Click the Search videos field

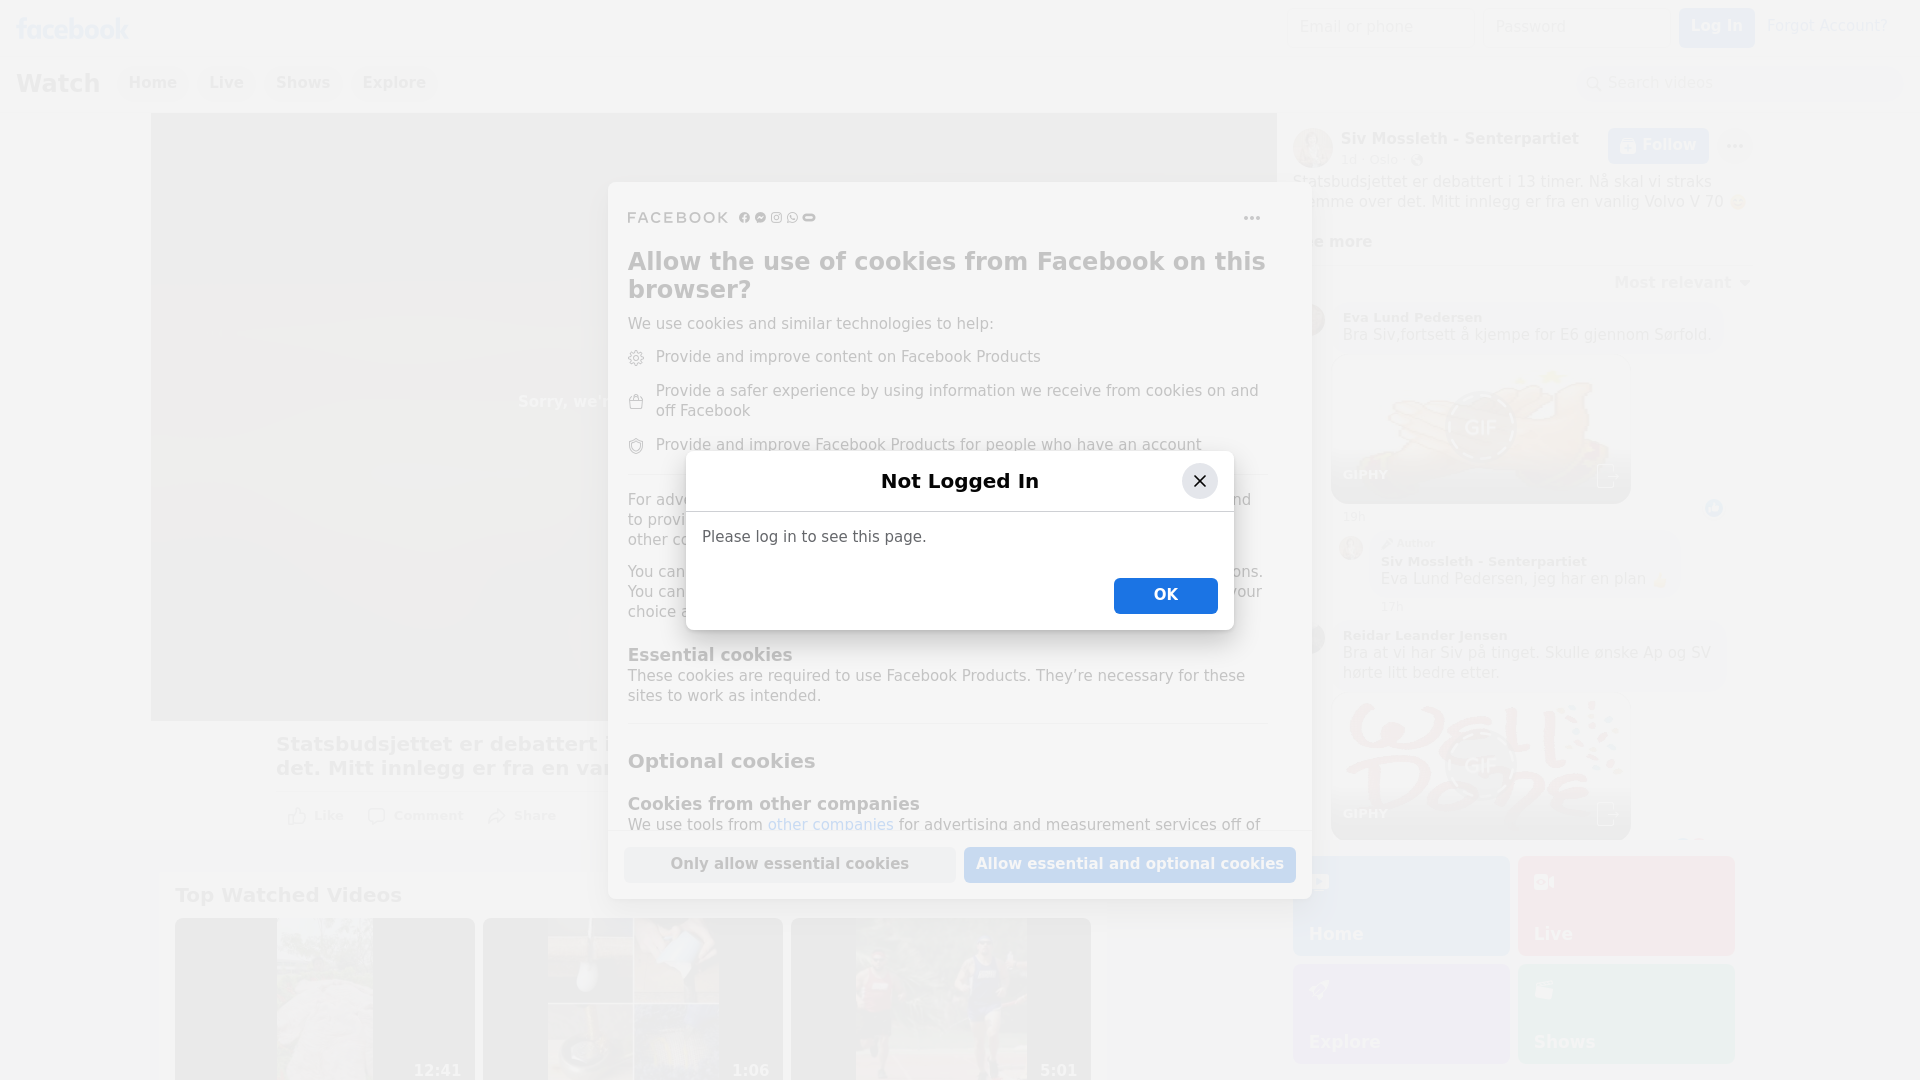pyautogui.click(x=1740, y=84)
